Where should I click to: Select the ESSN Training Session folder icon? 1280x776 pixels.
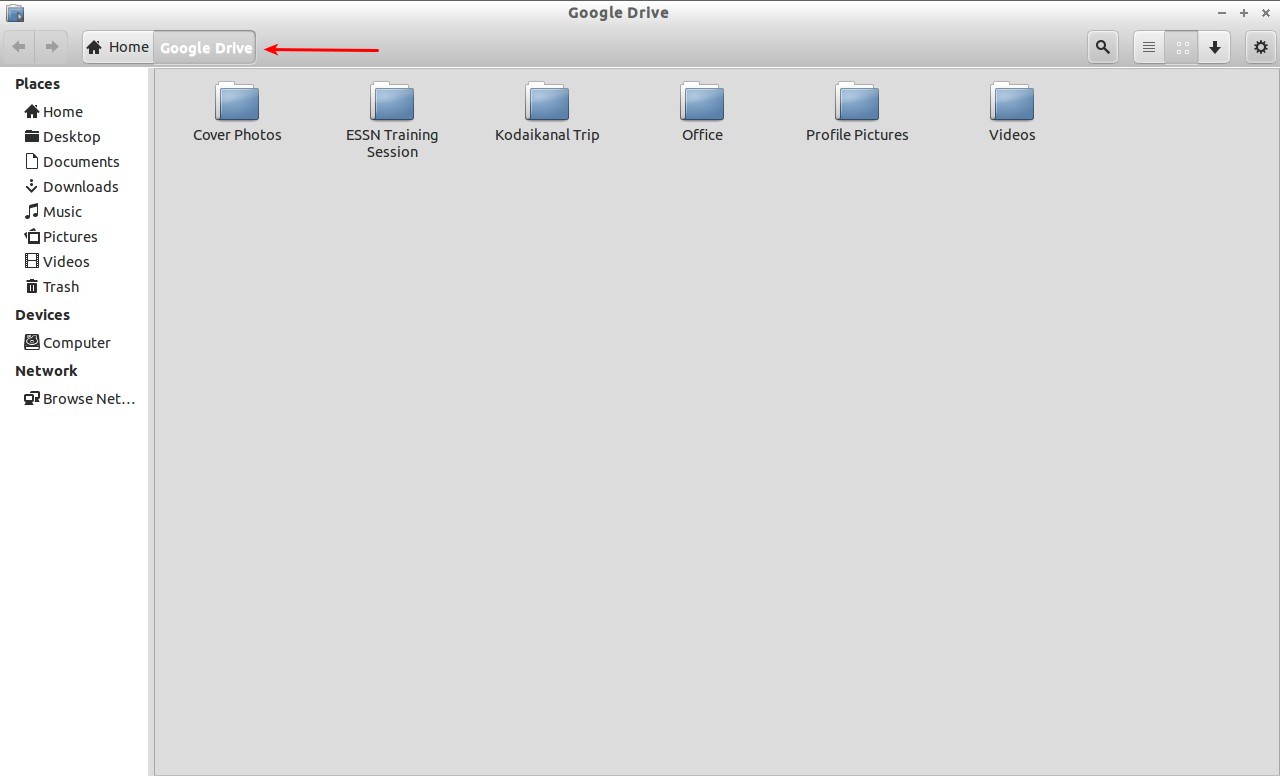392,102
